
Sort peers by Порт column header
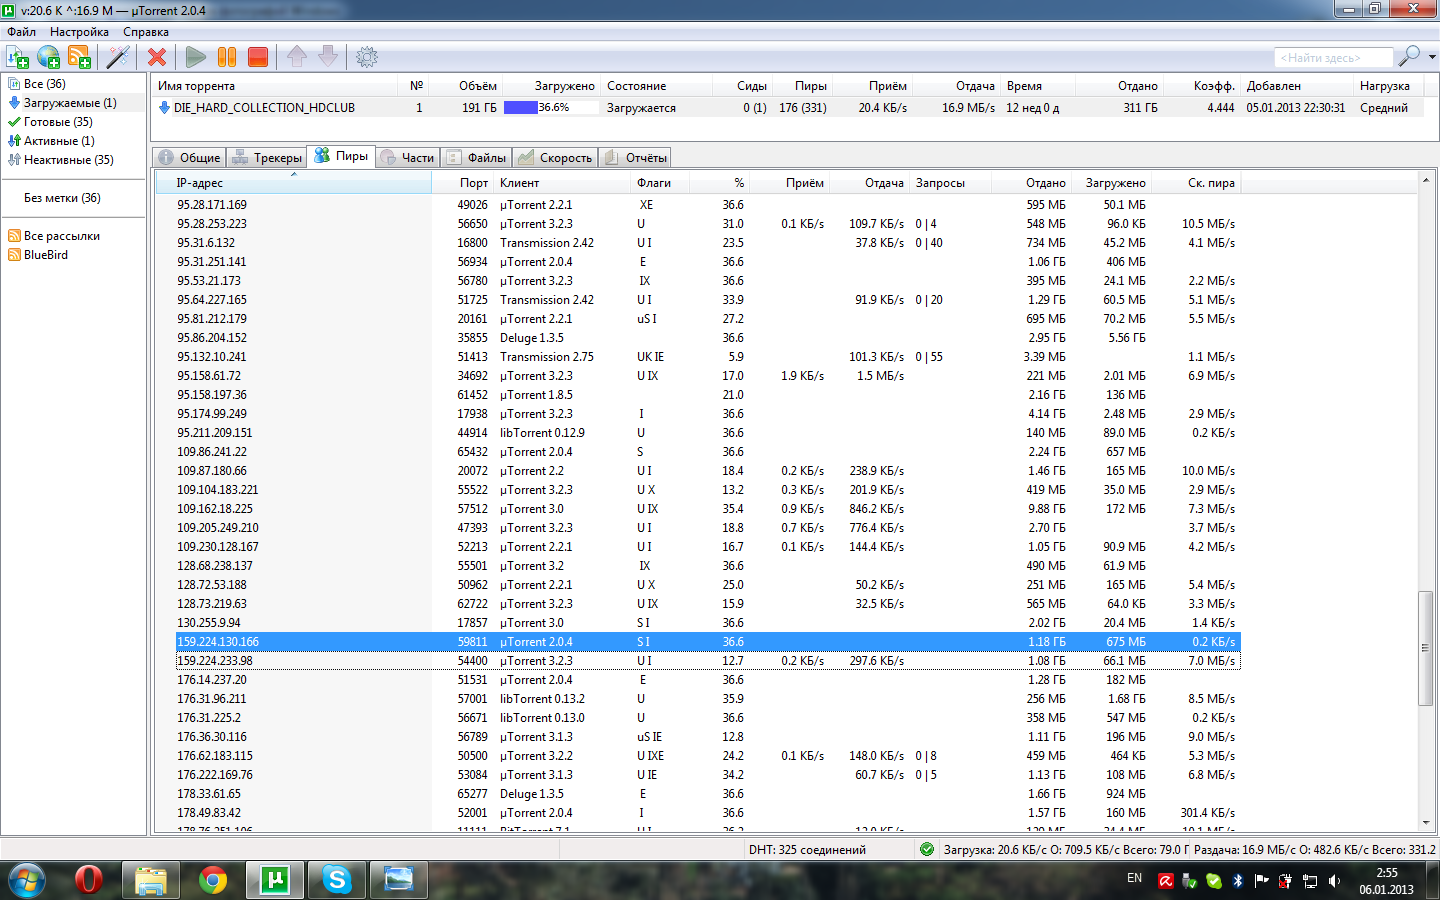point(463,183)
